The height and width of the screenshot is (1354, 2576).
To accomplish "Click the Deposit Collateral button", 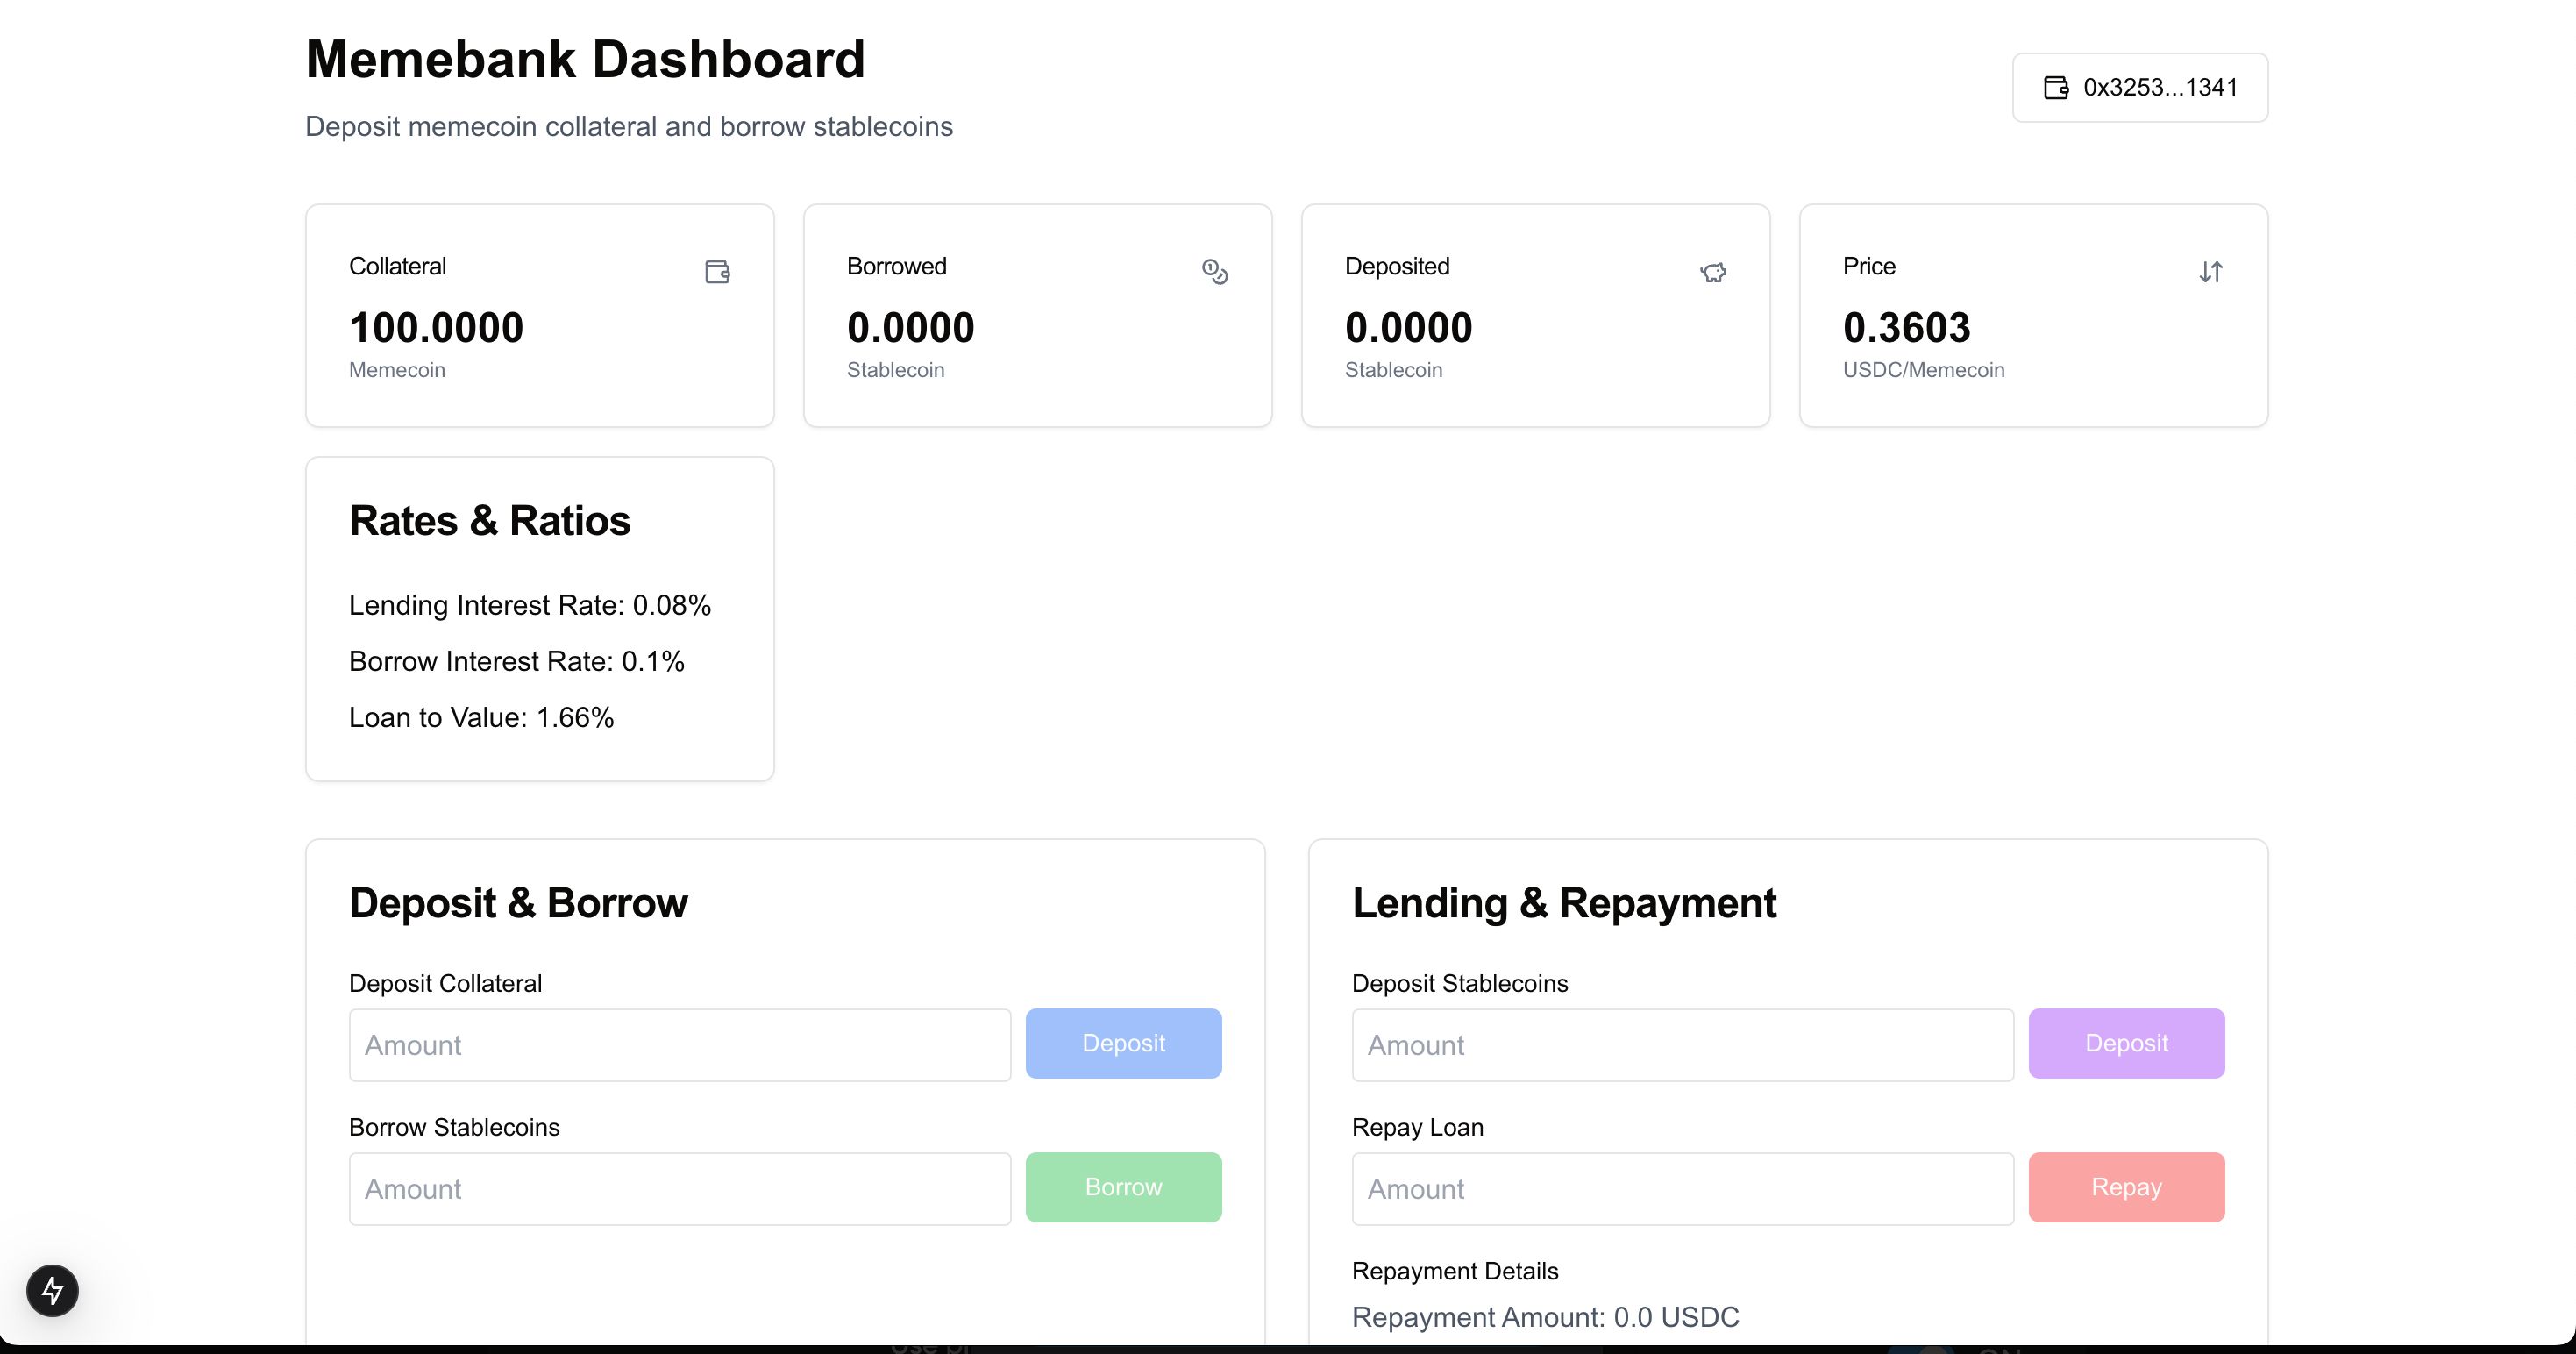I will (1123, 1043).
